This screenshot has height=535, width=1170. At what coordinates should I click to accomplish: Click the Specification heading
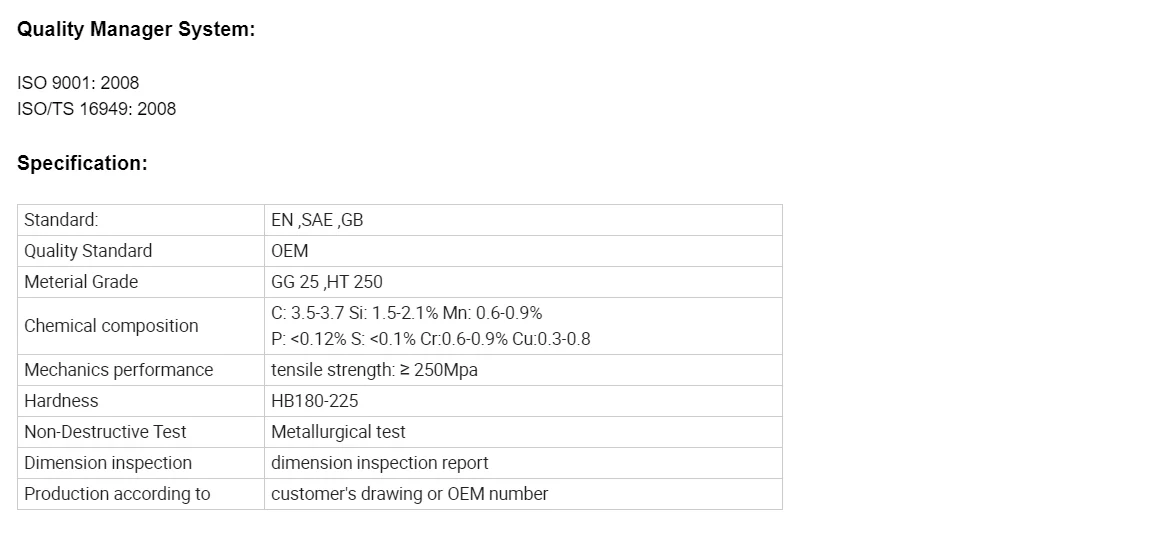click(82, 163)
